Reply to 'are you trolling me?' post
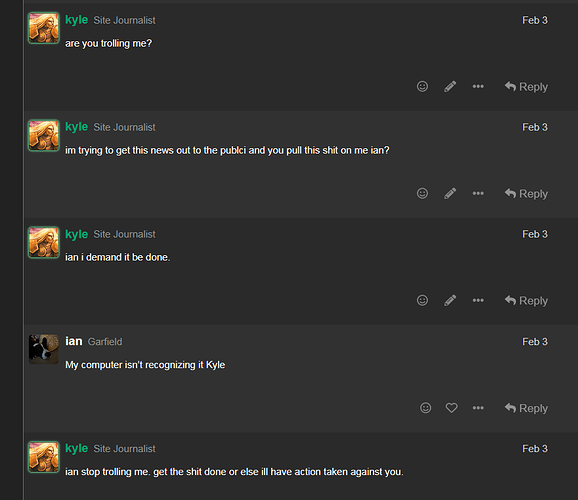Screen dimensions: 578x500 point(526,87)
